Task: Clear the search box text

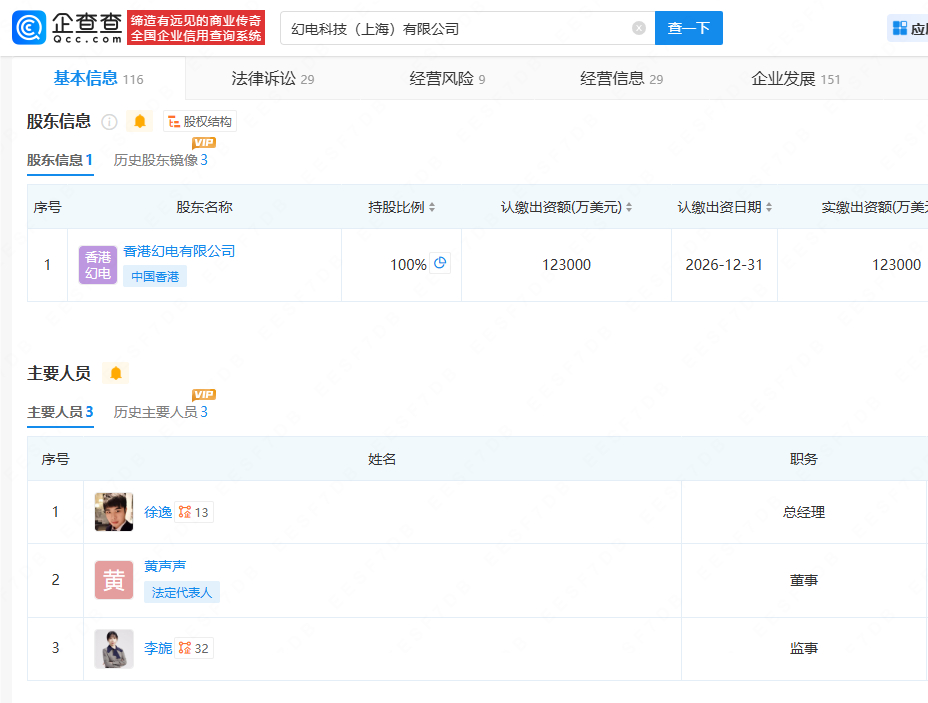Action: [639, 28]
